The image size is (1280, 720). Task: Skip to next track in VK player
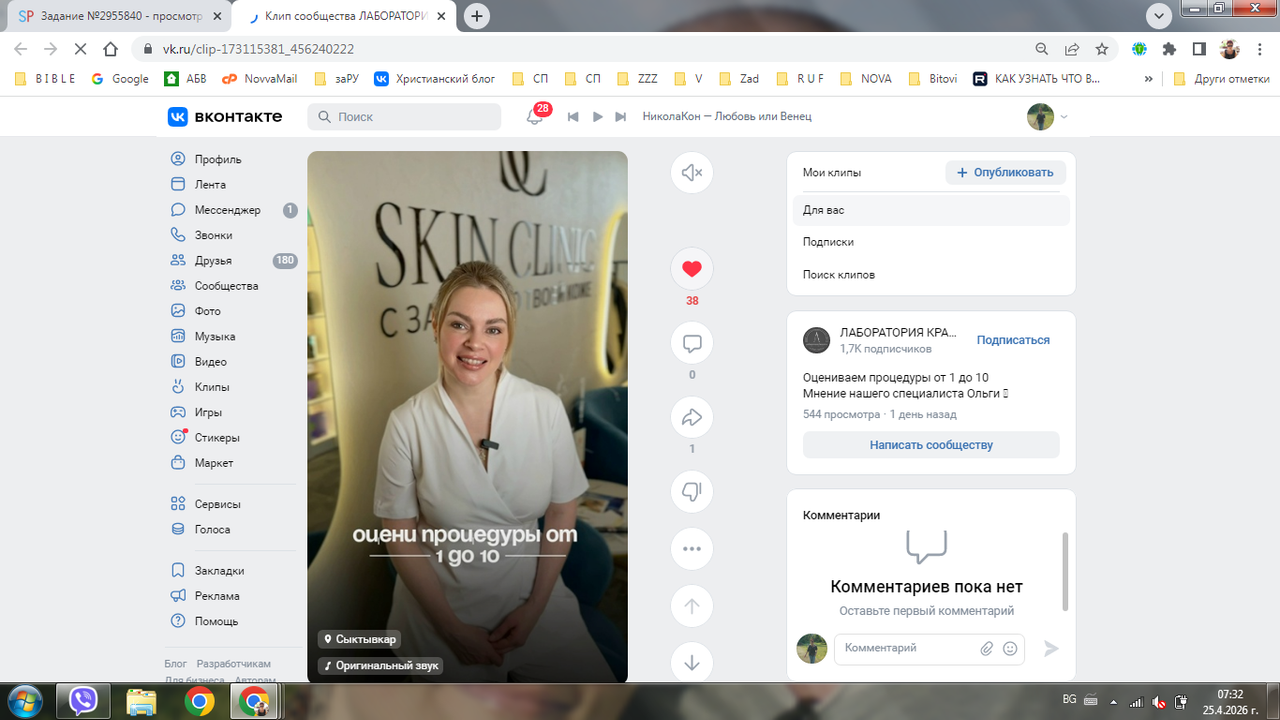(x=621, y=117)
